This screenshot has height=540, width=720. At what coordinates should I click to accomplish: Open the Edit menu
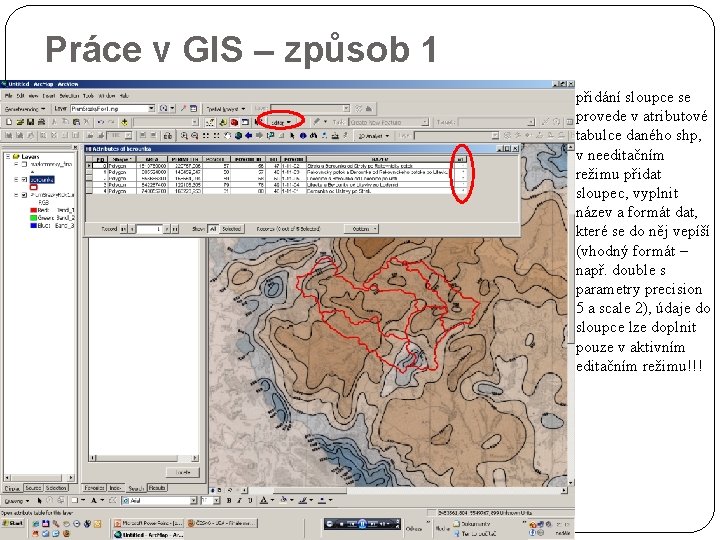click(x=20, y=96)
